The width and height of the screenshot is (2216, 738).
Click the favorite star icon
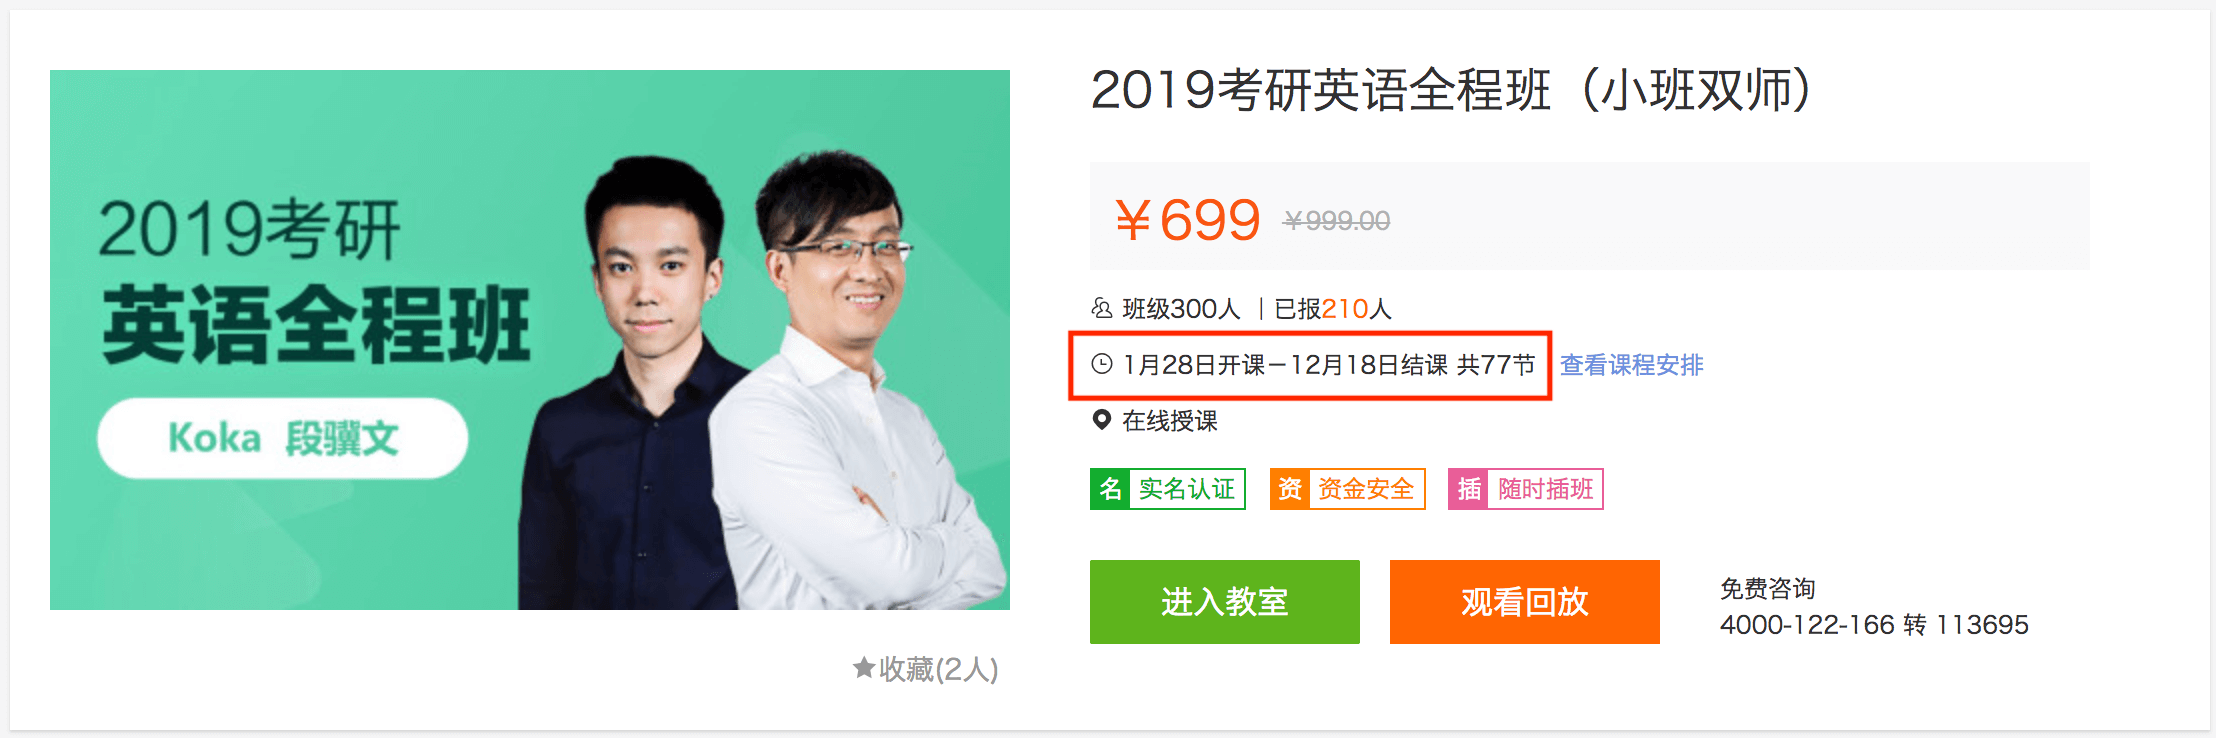864,667
